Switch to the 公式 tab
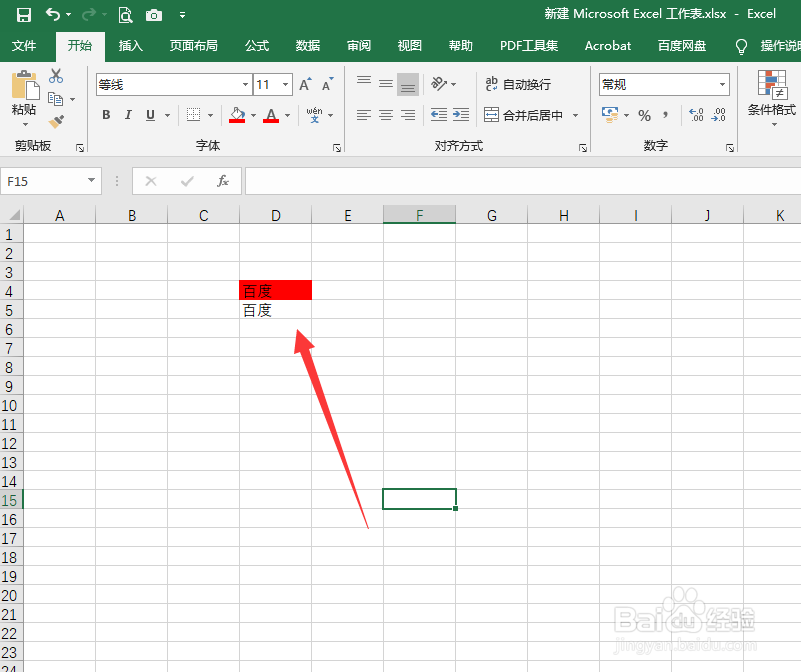Viewport: 801px width, 672px height. coord(257,46)
